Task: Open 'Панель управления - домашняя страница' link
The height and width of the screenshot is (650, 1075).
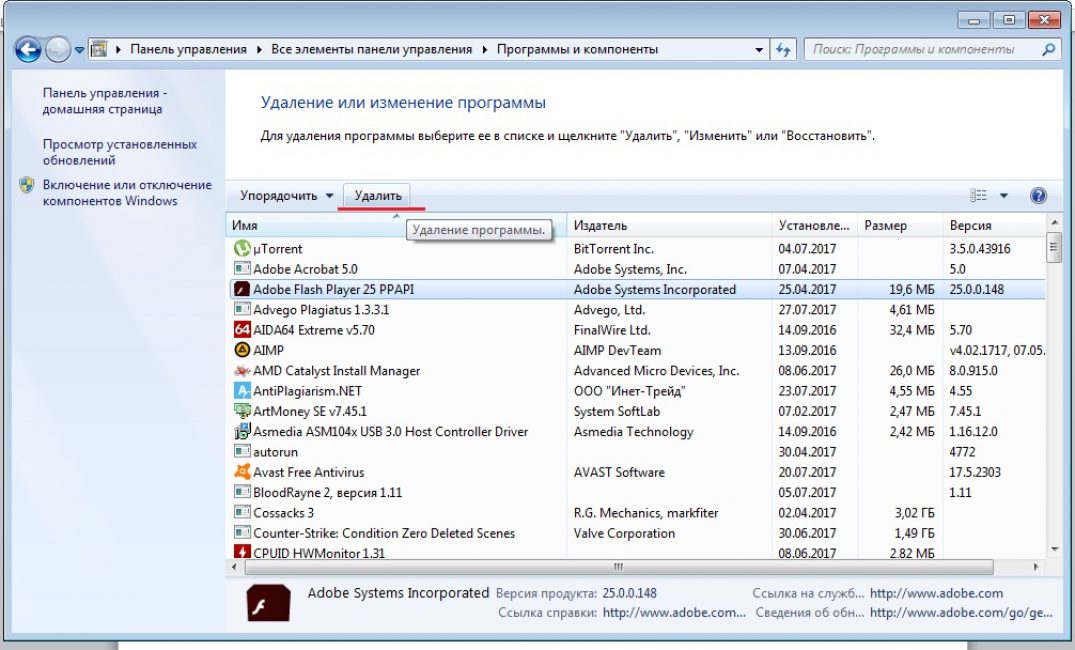Action: click(x=105, y=101)
